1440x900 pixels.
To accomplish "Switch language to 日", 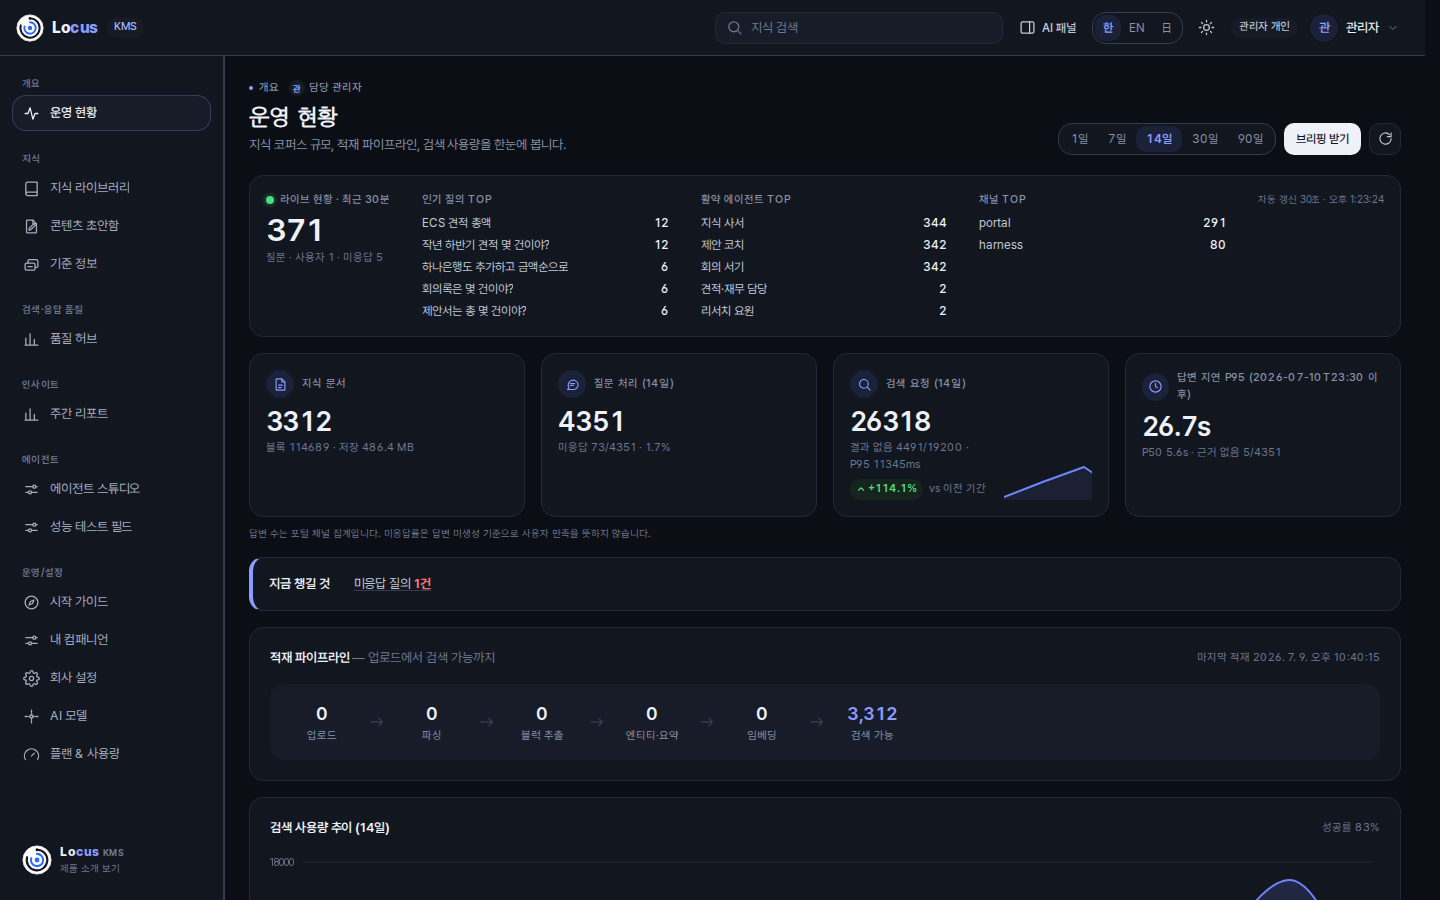I will (x=1166, y=28).
